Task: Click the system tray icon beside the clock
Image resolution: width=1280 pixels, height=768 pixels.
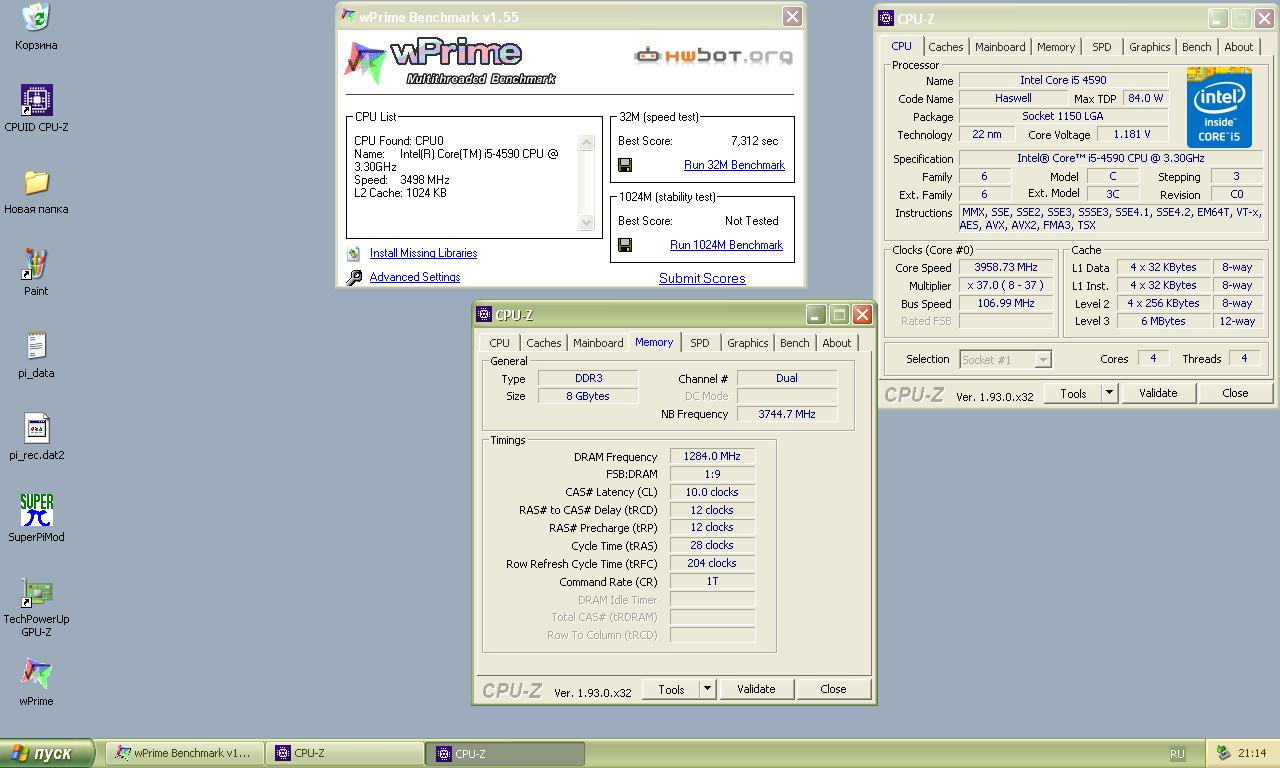Action: (x=1223, y=753)
